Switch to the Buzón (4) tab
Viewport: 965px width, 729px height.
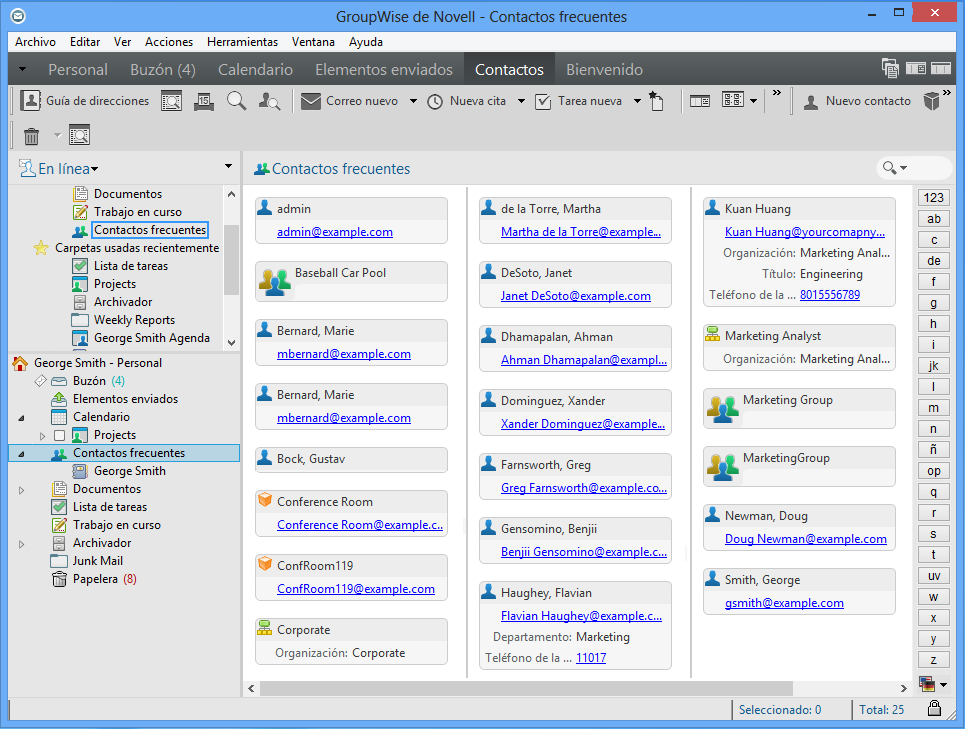(x=162, y=70)
